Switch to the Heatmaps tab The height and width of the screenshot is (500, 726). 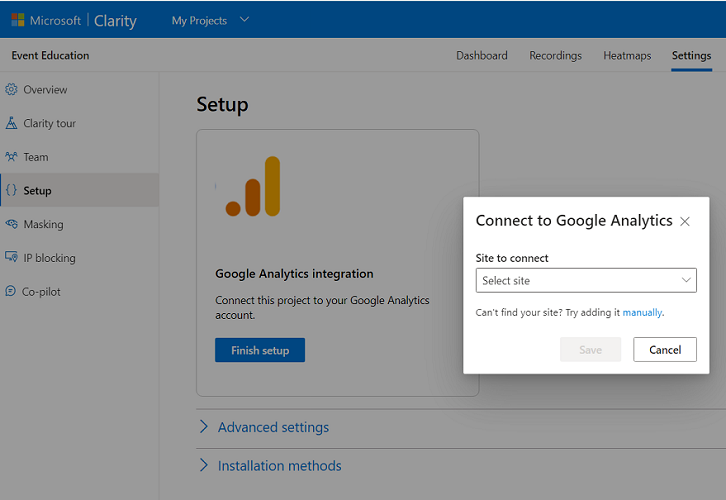627,56
